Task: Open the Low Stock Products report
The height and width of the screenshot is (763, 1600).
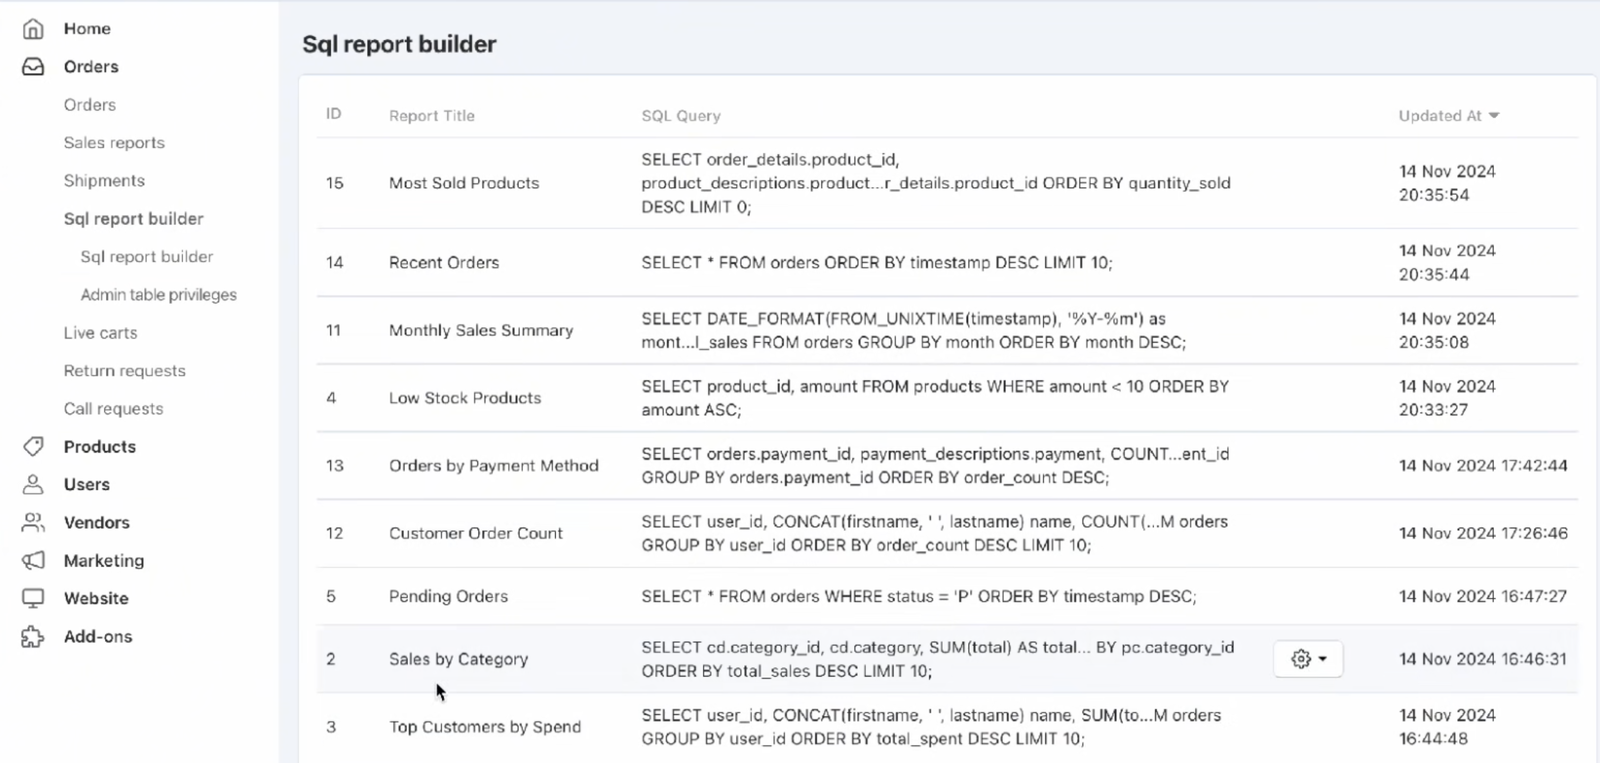Action: pos(465,398)
